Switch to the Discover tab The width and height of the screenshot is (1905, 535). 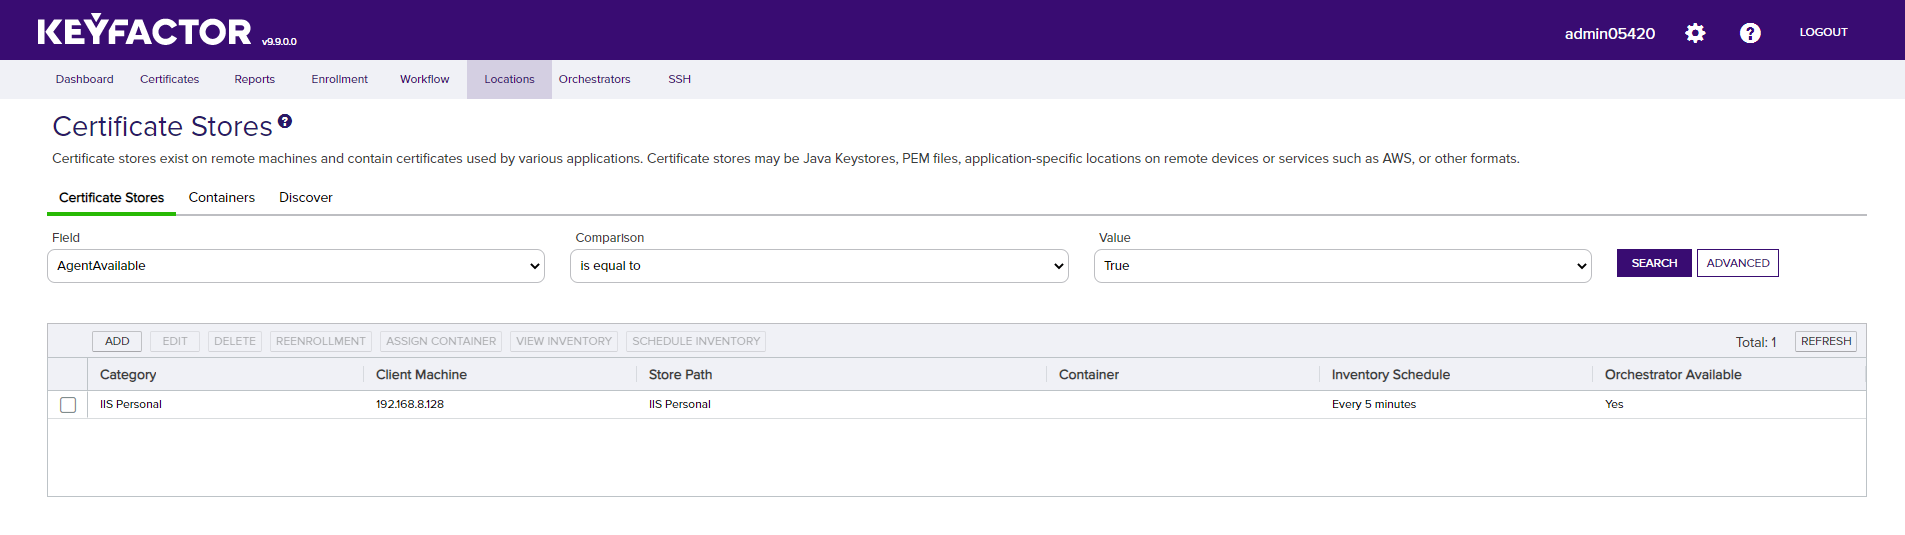point(306,198)
